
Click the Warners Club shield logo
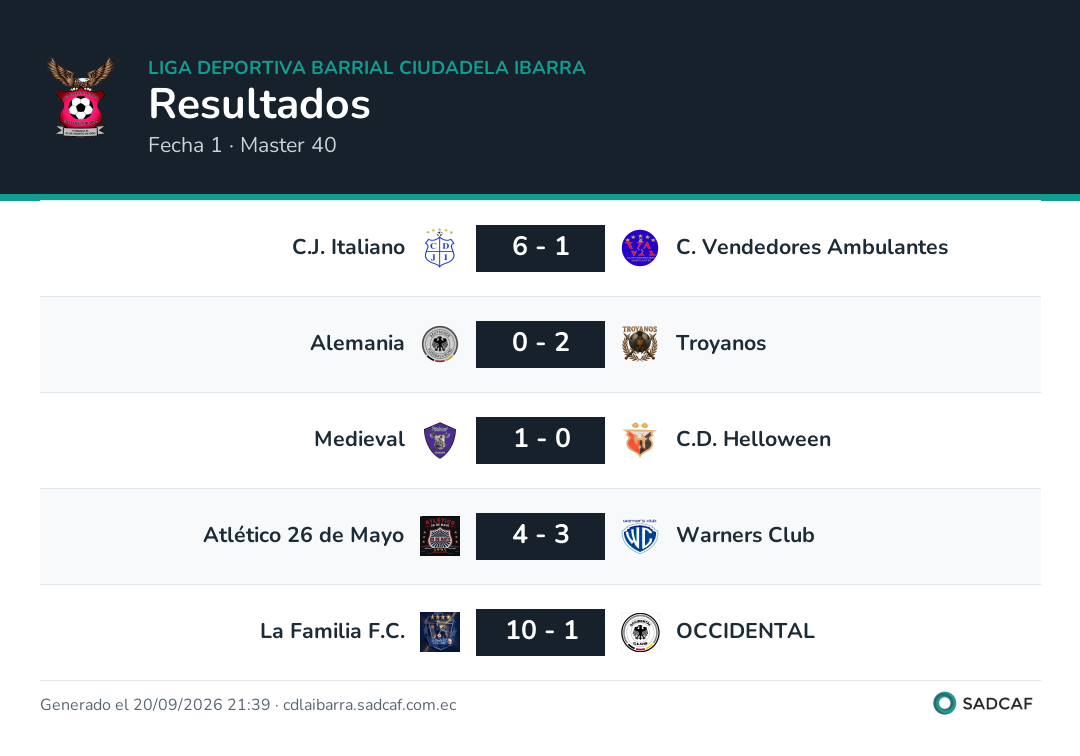coord(640,536)
